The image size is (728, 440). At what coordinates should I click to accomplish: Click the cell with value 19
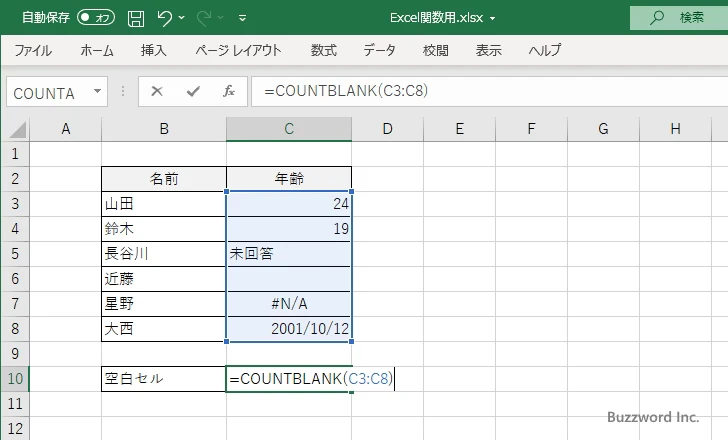tap(289, 229)
